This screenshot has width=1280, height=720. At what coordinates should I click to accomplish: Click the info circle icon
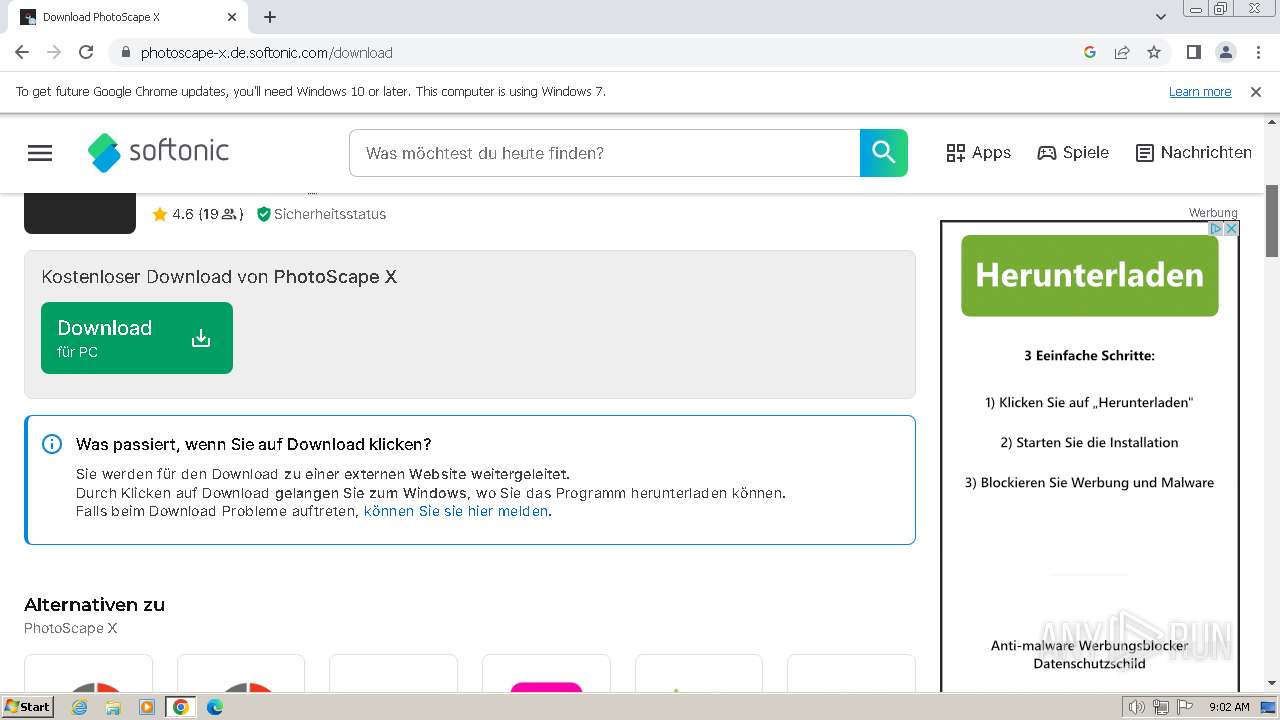tap(52, 444)
